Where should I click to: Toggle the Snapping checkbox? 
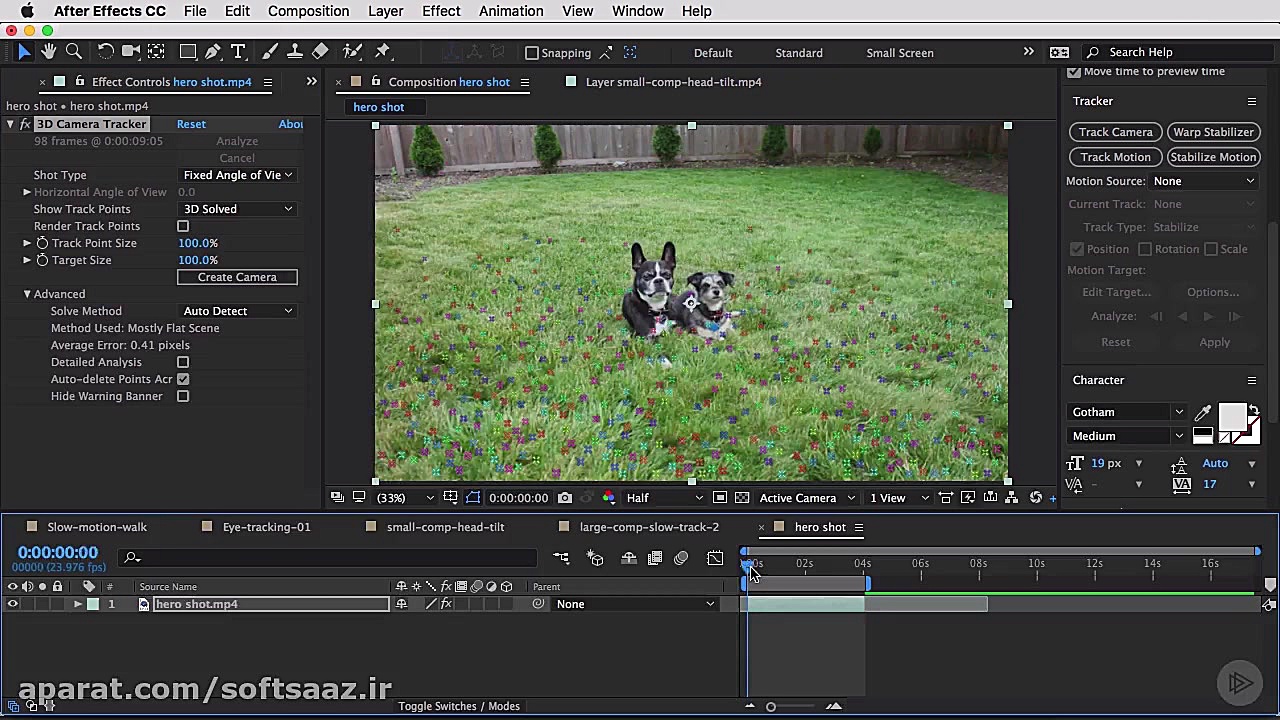pos(532,53)
